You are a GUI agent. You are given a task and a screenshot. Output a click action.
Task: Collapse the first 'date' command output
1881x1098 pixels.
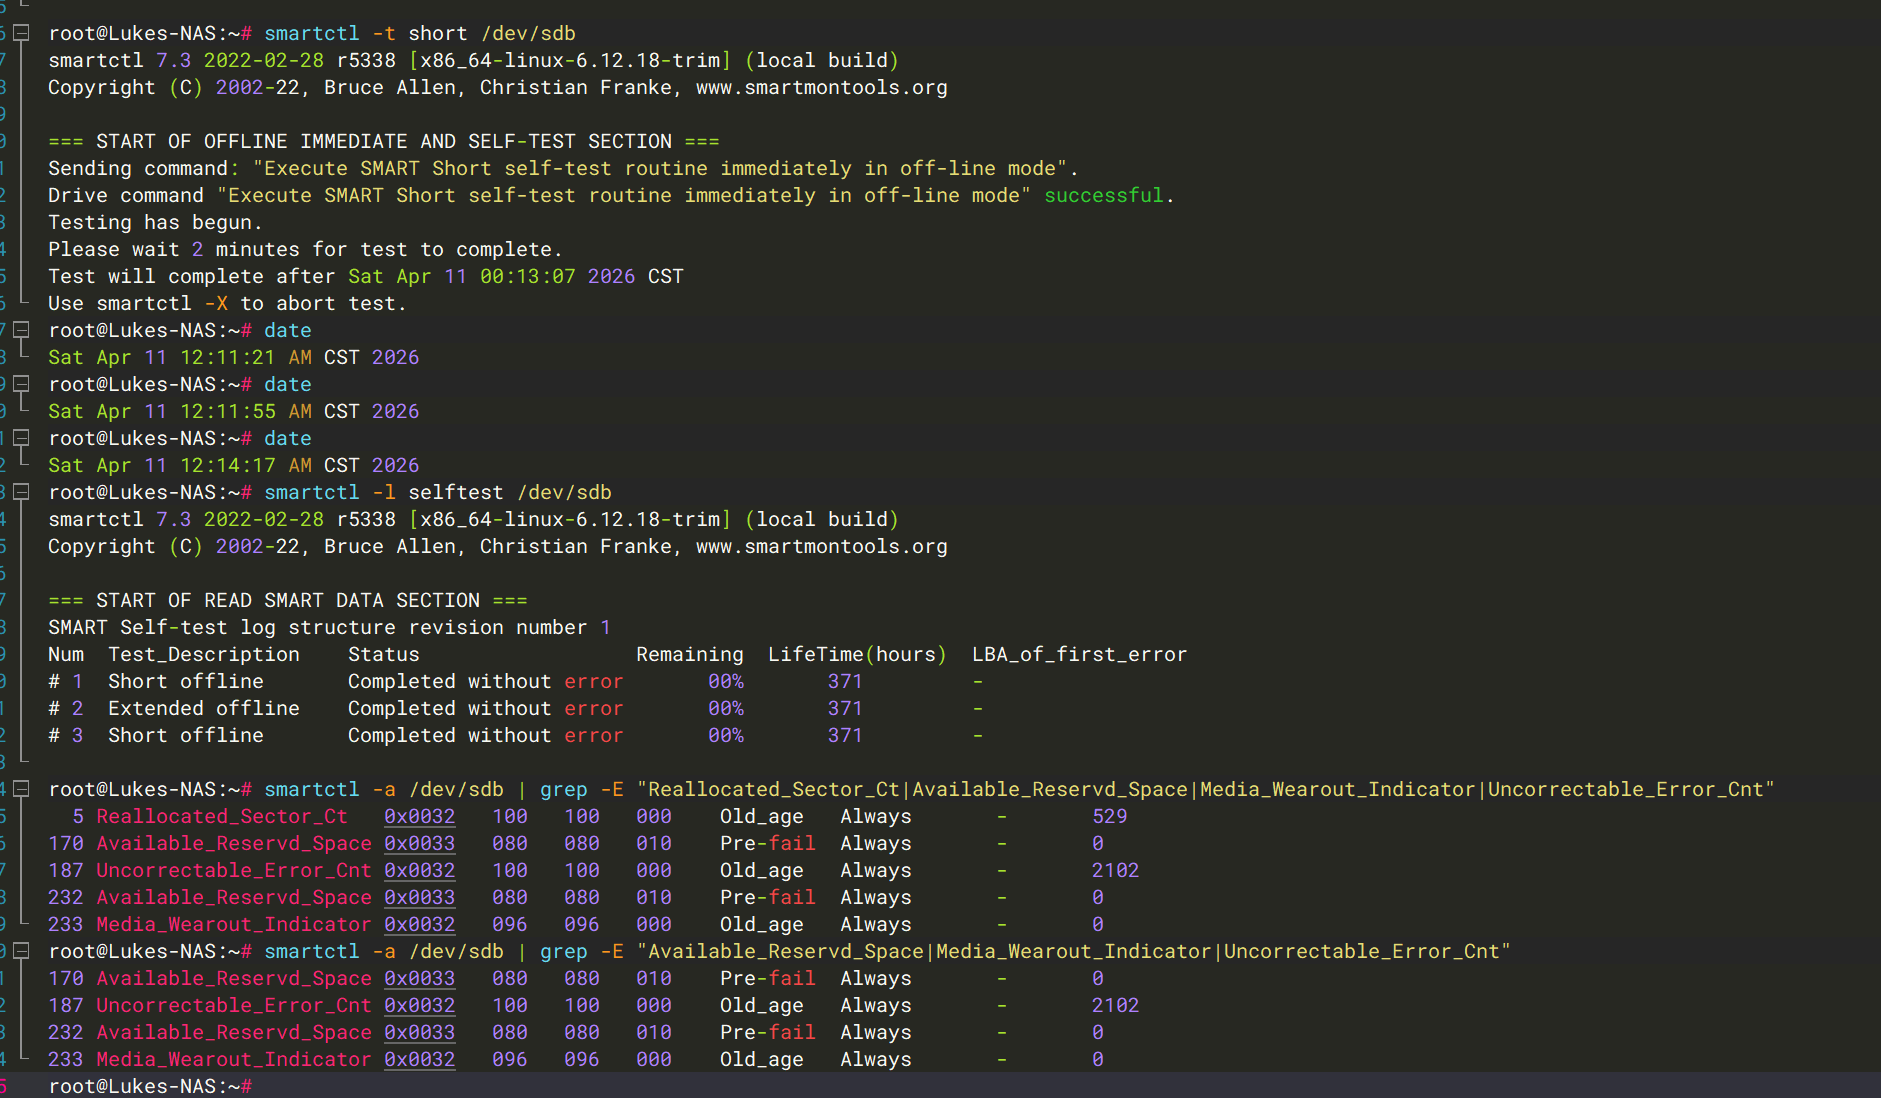(21, 330)
